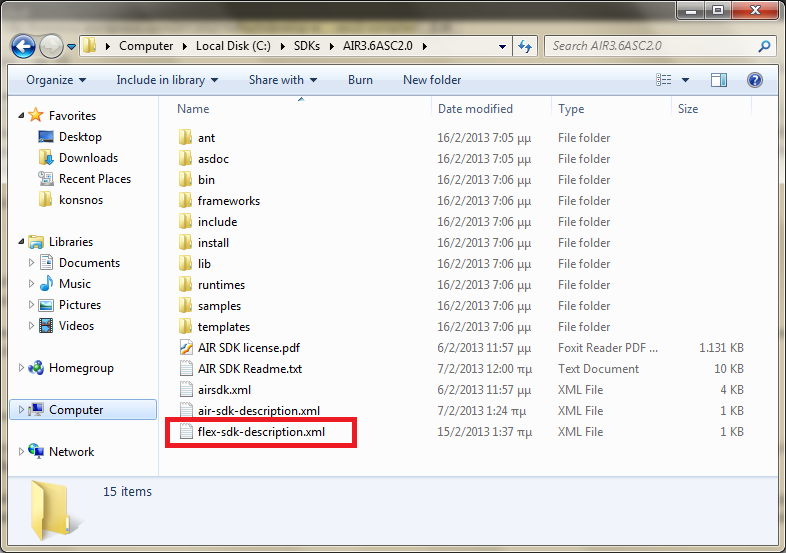Click the AIR SDK license.pdf file icon
Viewport: 786px width, 553px height.
185,348
